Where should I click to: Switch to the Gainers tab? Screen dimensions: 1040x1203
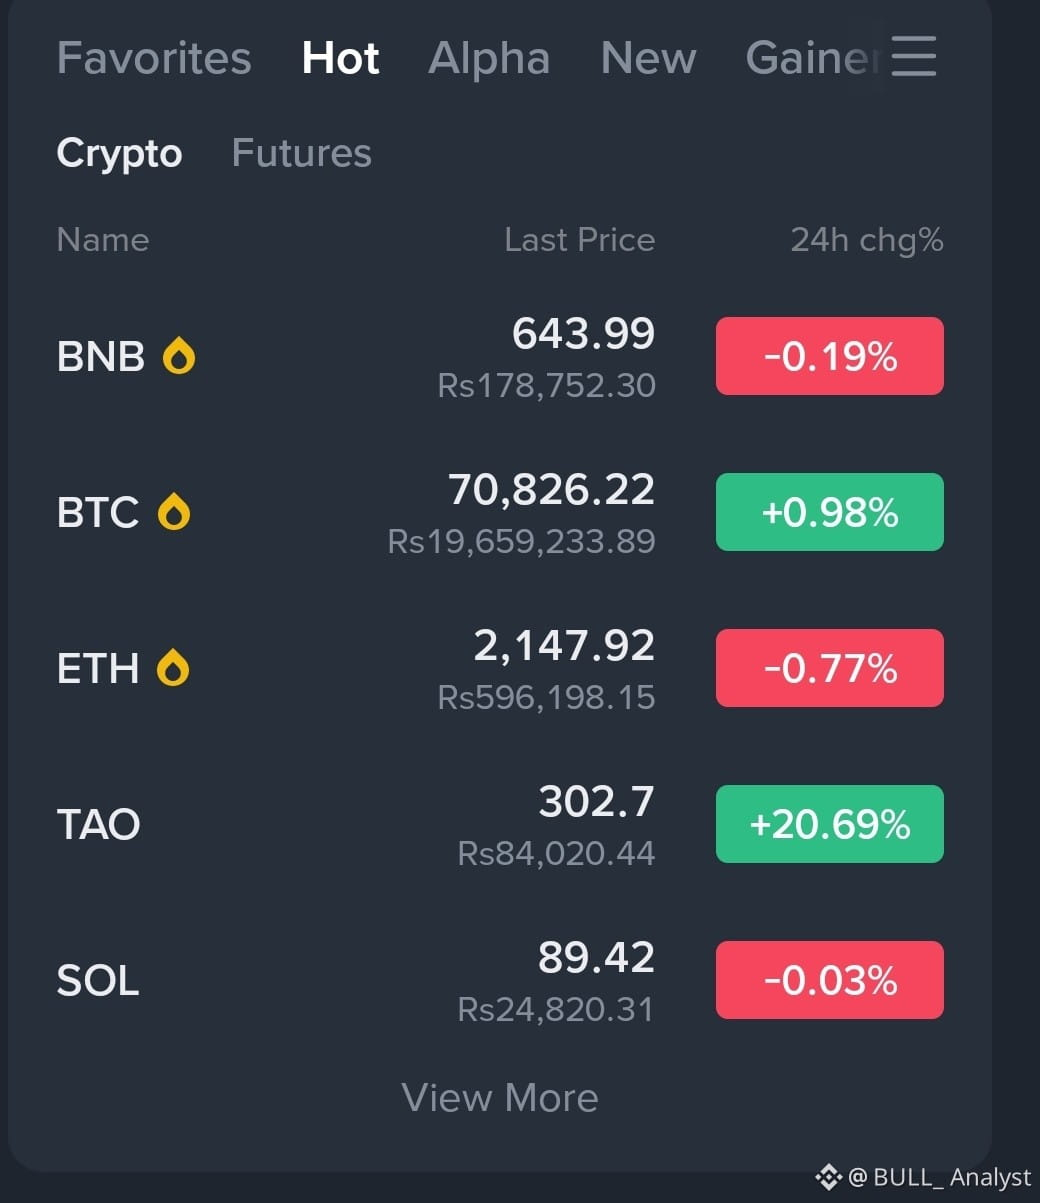814,58
